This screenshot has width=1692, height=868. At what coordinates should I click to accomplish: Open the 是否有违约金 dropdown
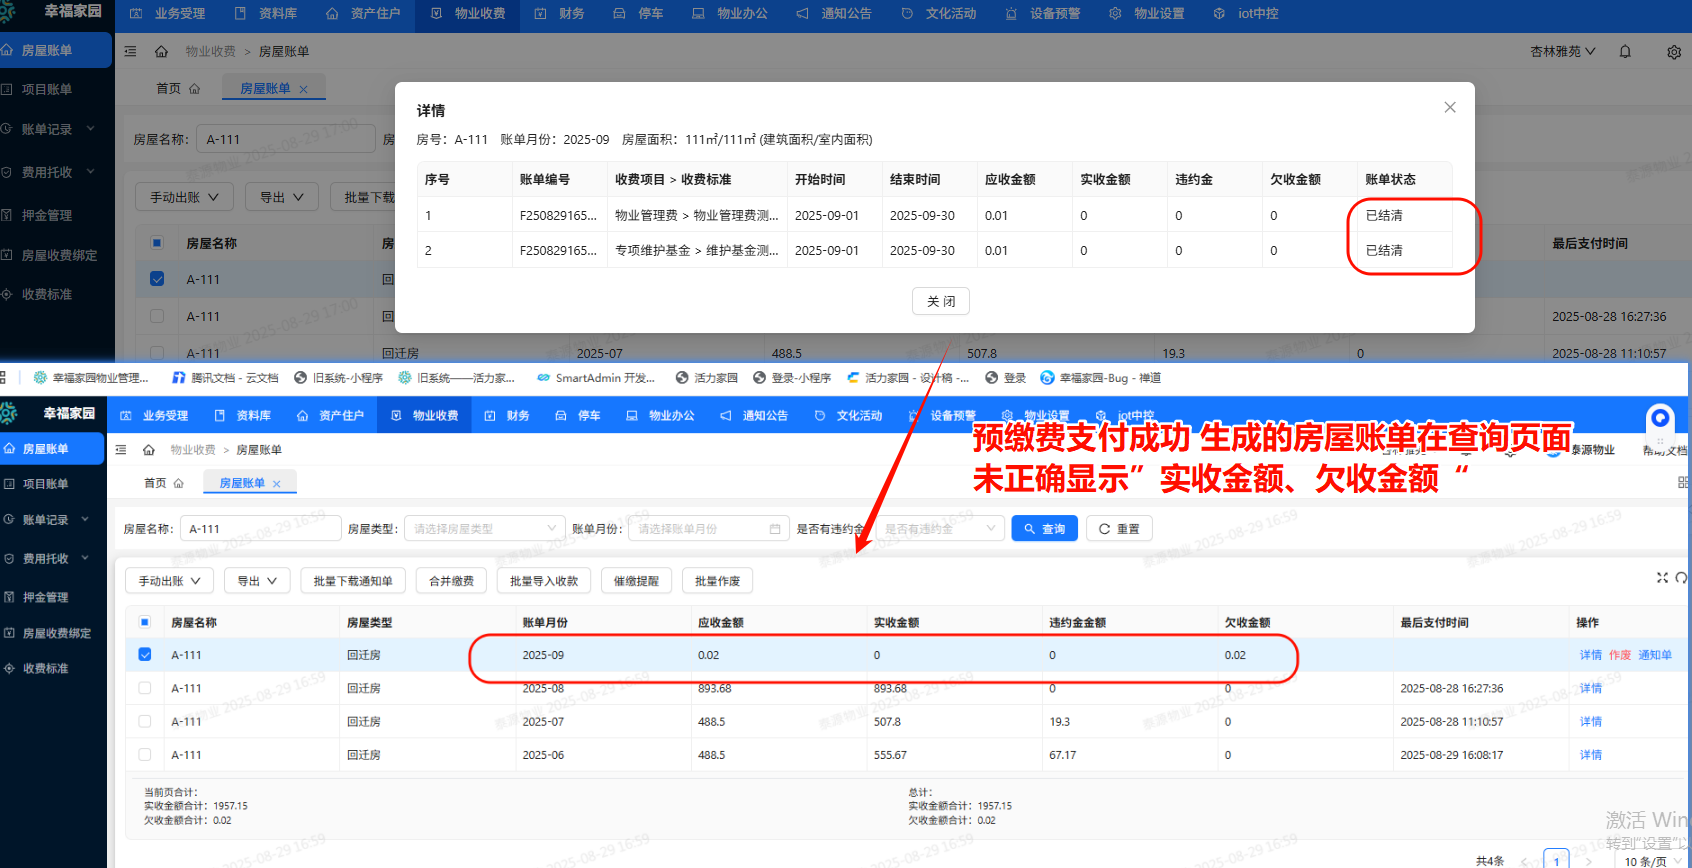pyautogui.click(x=940, y=529)
